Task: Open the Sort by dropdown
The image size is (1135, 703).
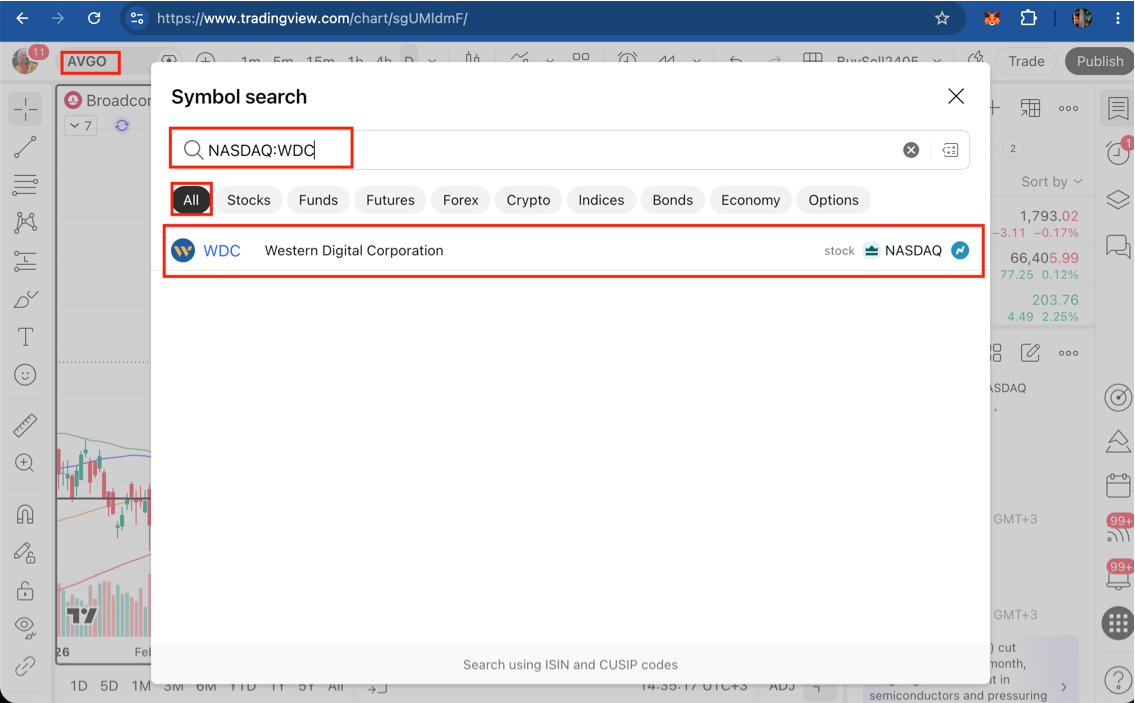Action: tap(1051, 182)
